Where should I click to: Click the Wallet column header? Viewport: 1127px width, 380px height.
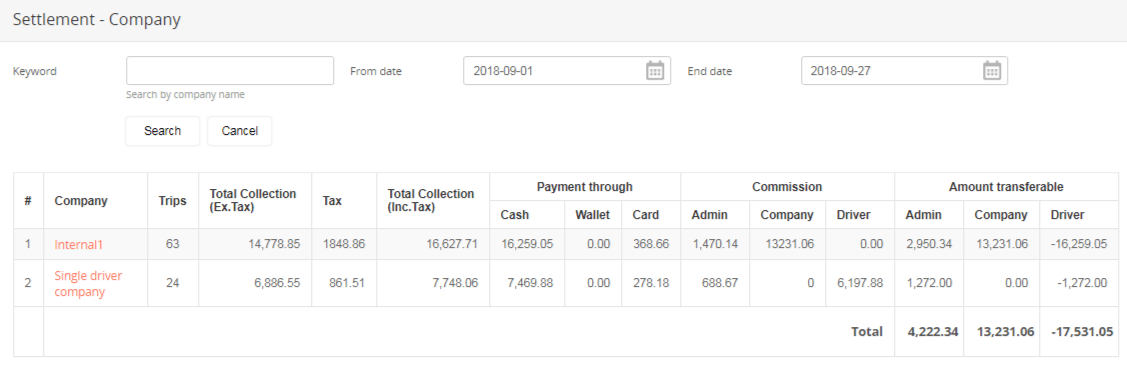pos(593,214)
